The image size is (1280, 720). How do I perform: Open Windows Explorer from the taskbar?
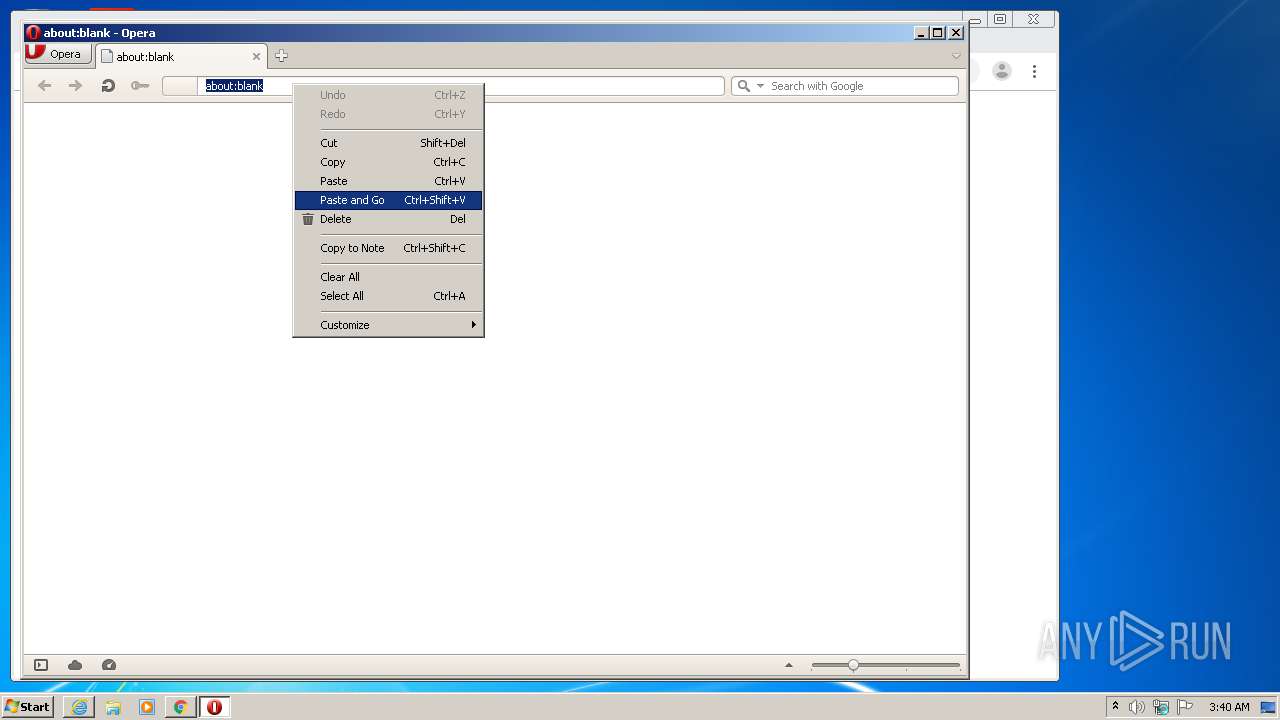pos(113,707)
